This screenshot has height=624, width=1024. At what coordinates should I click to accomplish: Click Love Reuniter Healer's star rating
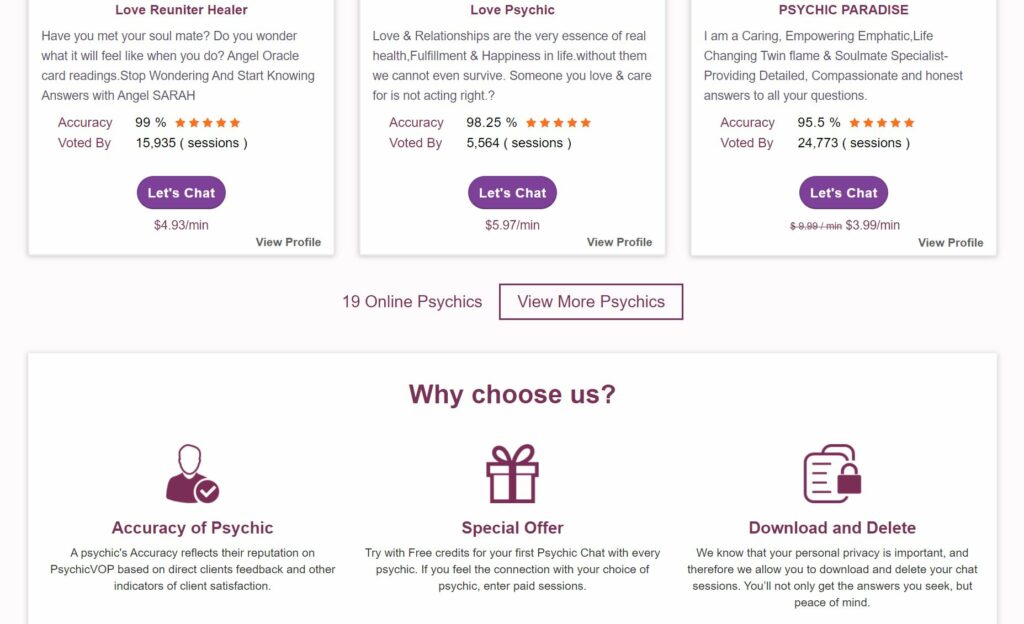[208, 123]
